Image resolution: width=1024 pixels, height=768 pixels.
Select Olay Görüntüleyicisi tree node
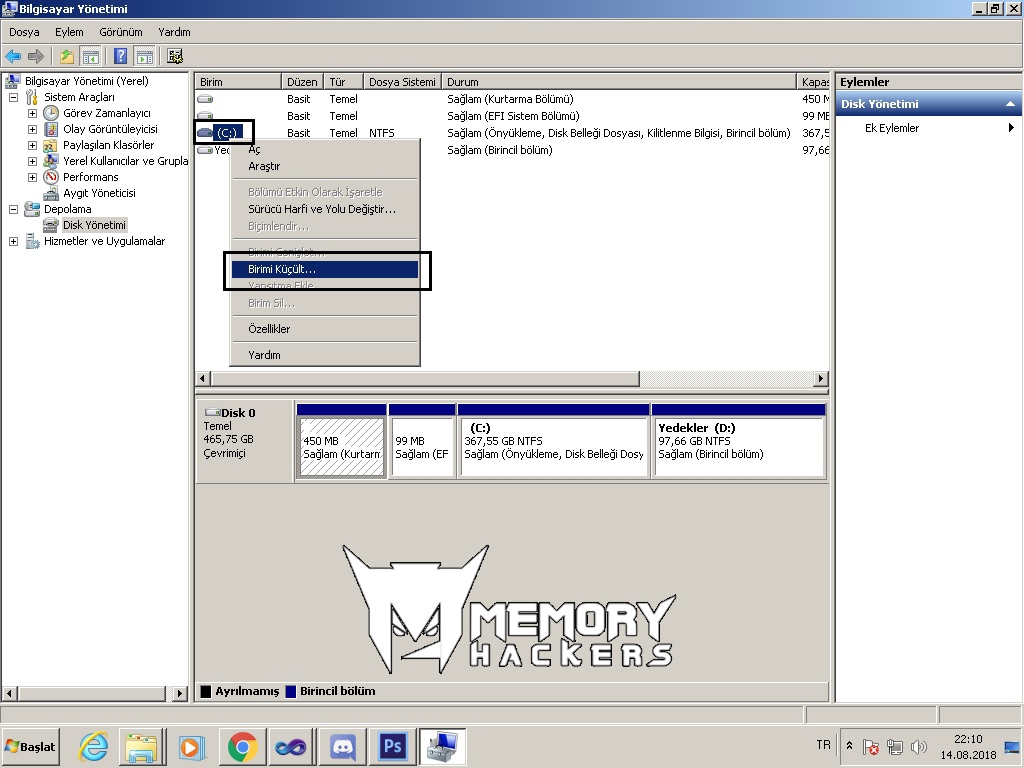pos(110,129)
